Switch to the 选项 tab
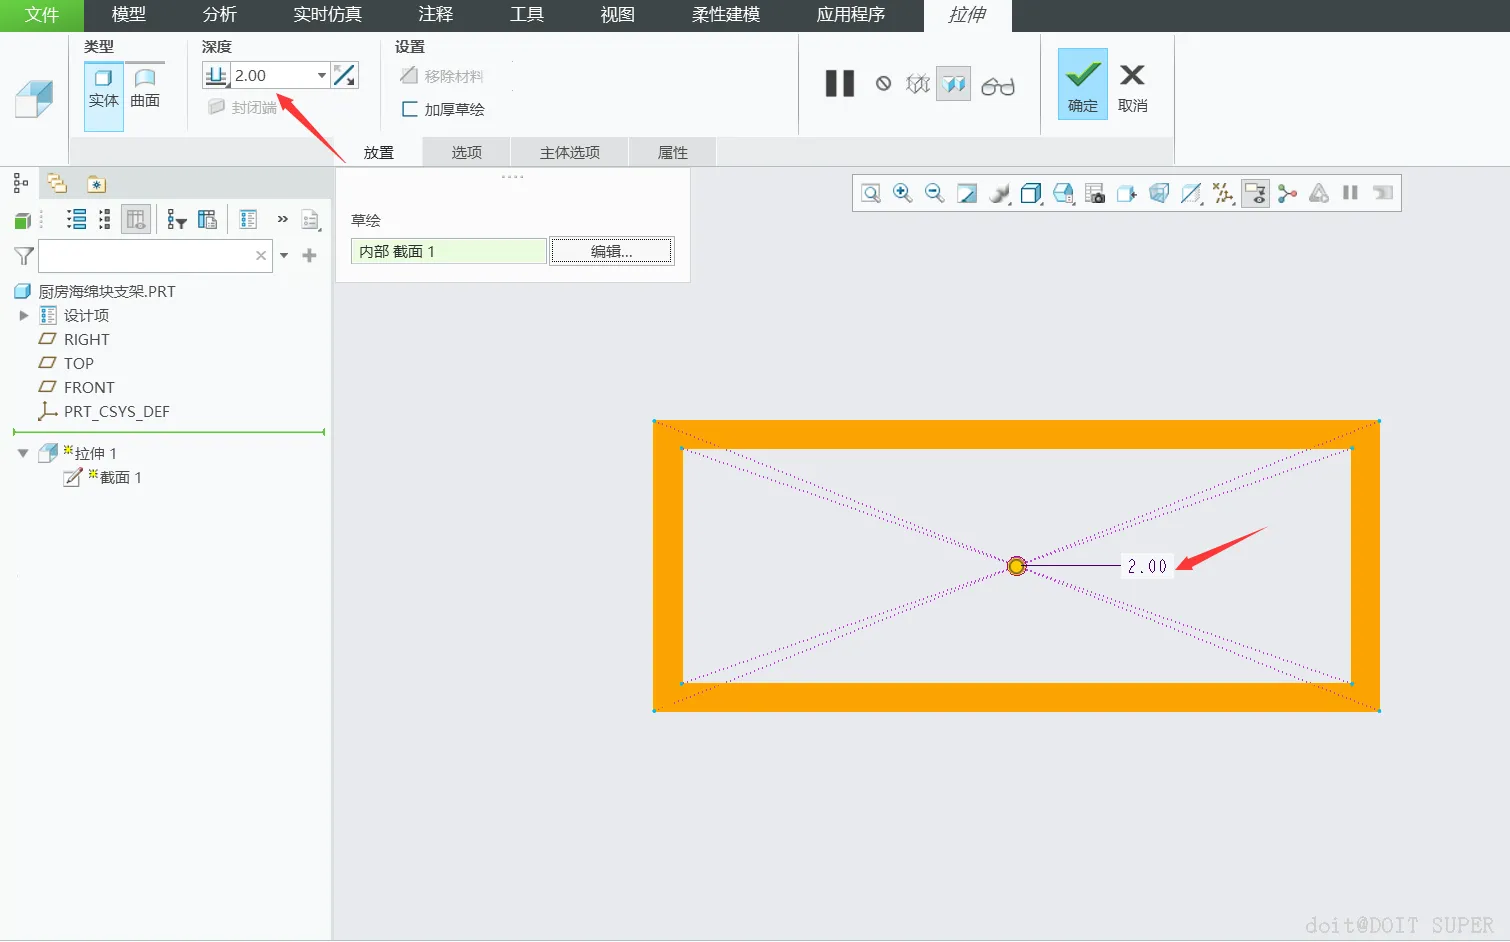 [467, 152]
